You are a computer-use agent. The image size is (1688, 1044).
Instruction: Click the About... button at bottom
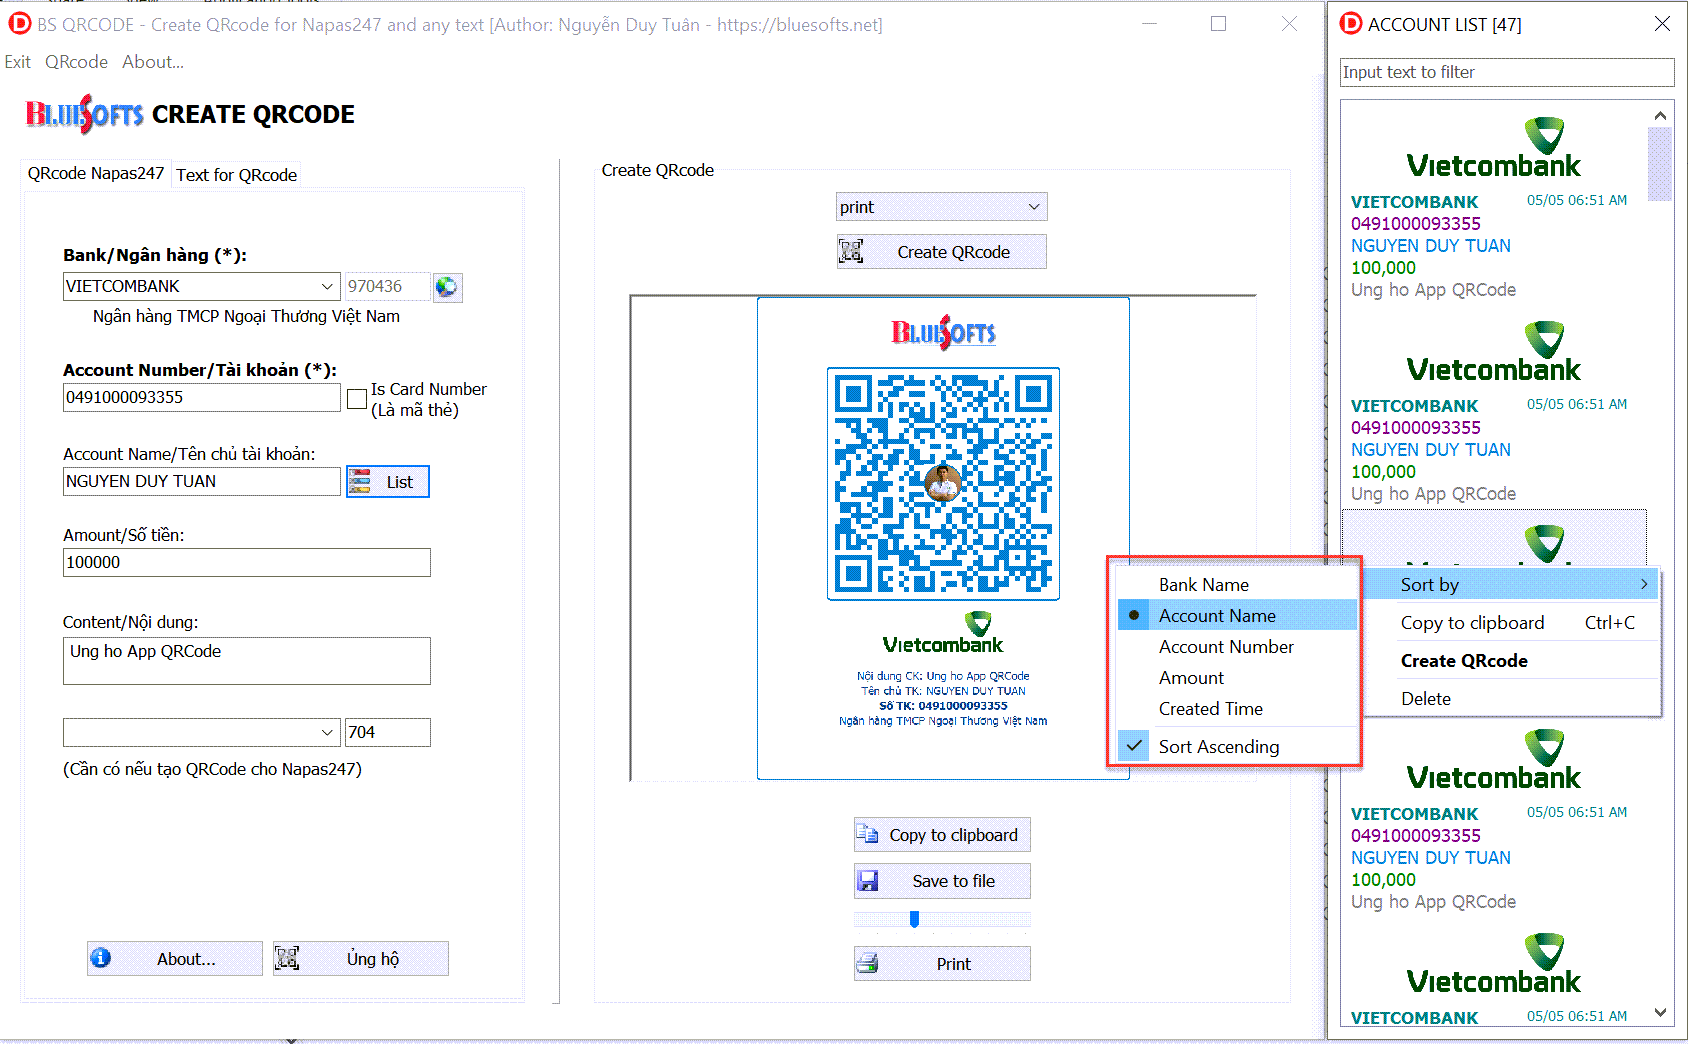coord(175,958)
